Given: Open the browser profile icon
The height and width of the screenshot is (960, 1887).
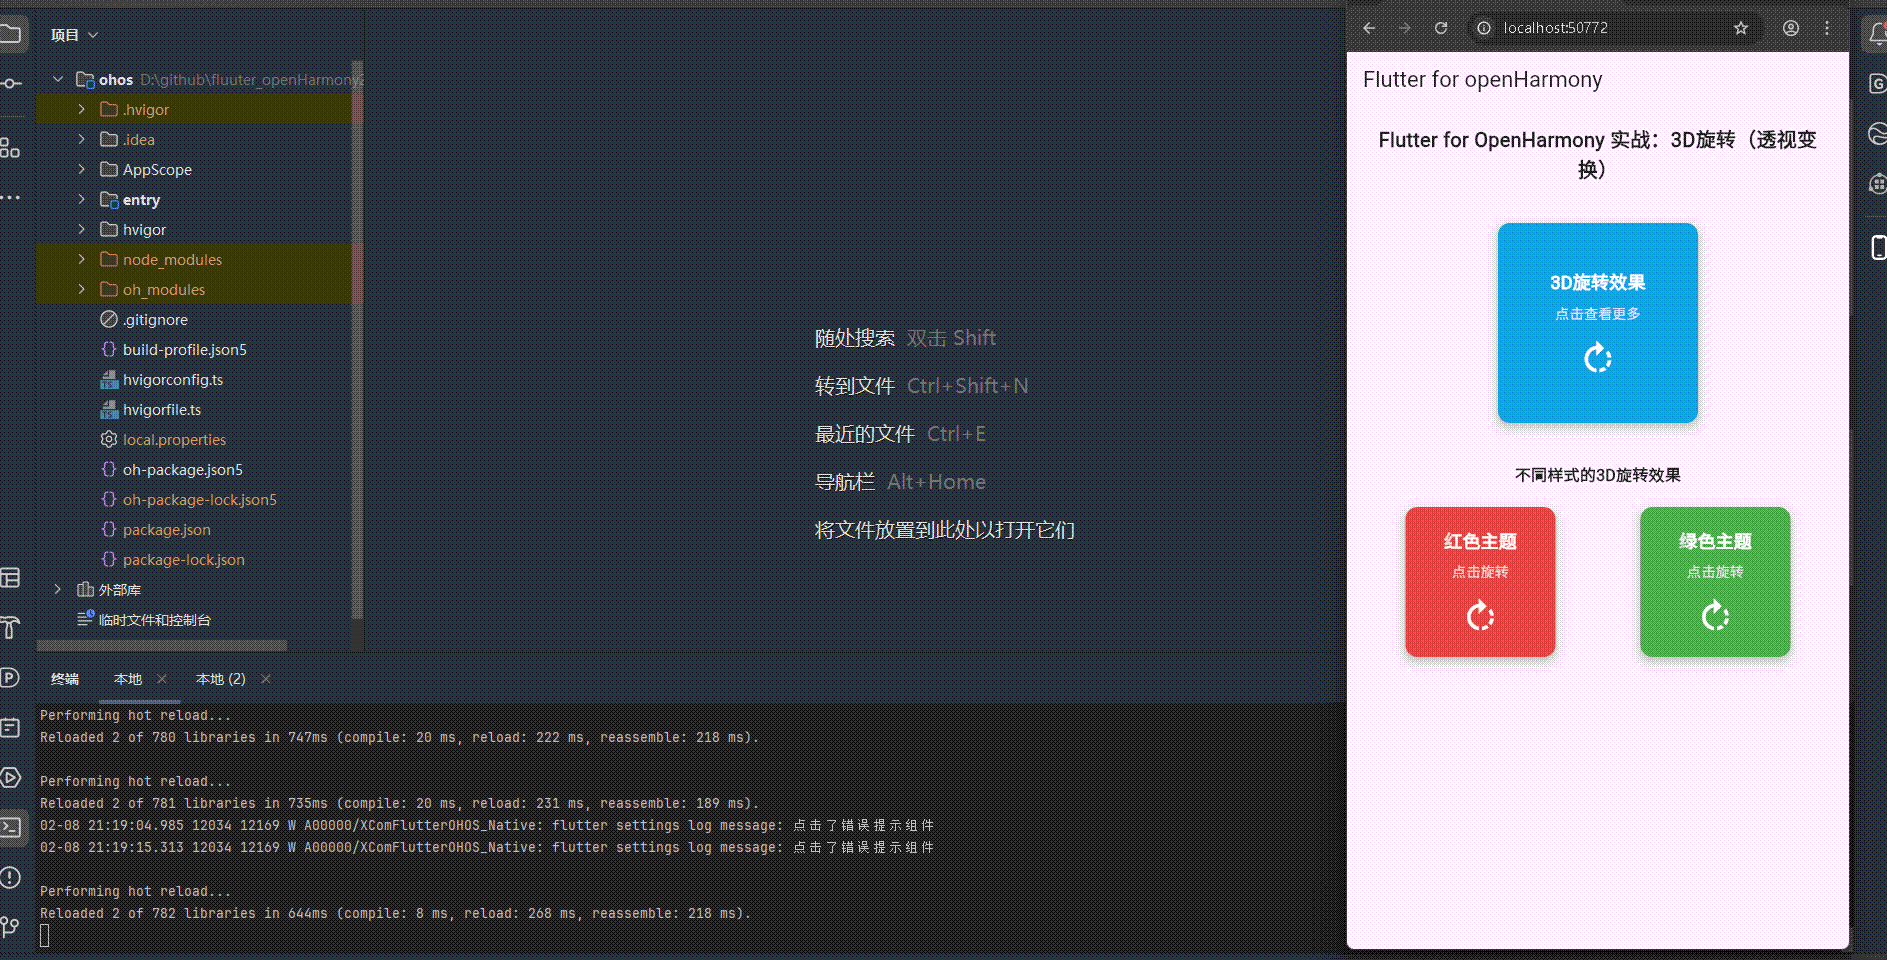Looking at the screenshot, I should point(1791,28).
